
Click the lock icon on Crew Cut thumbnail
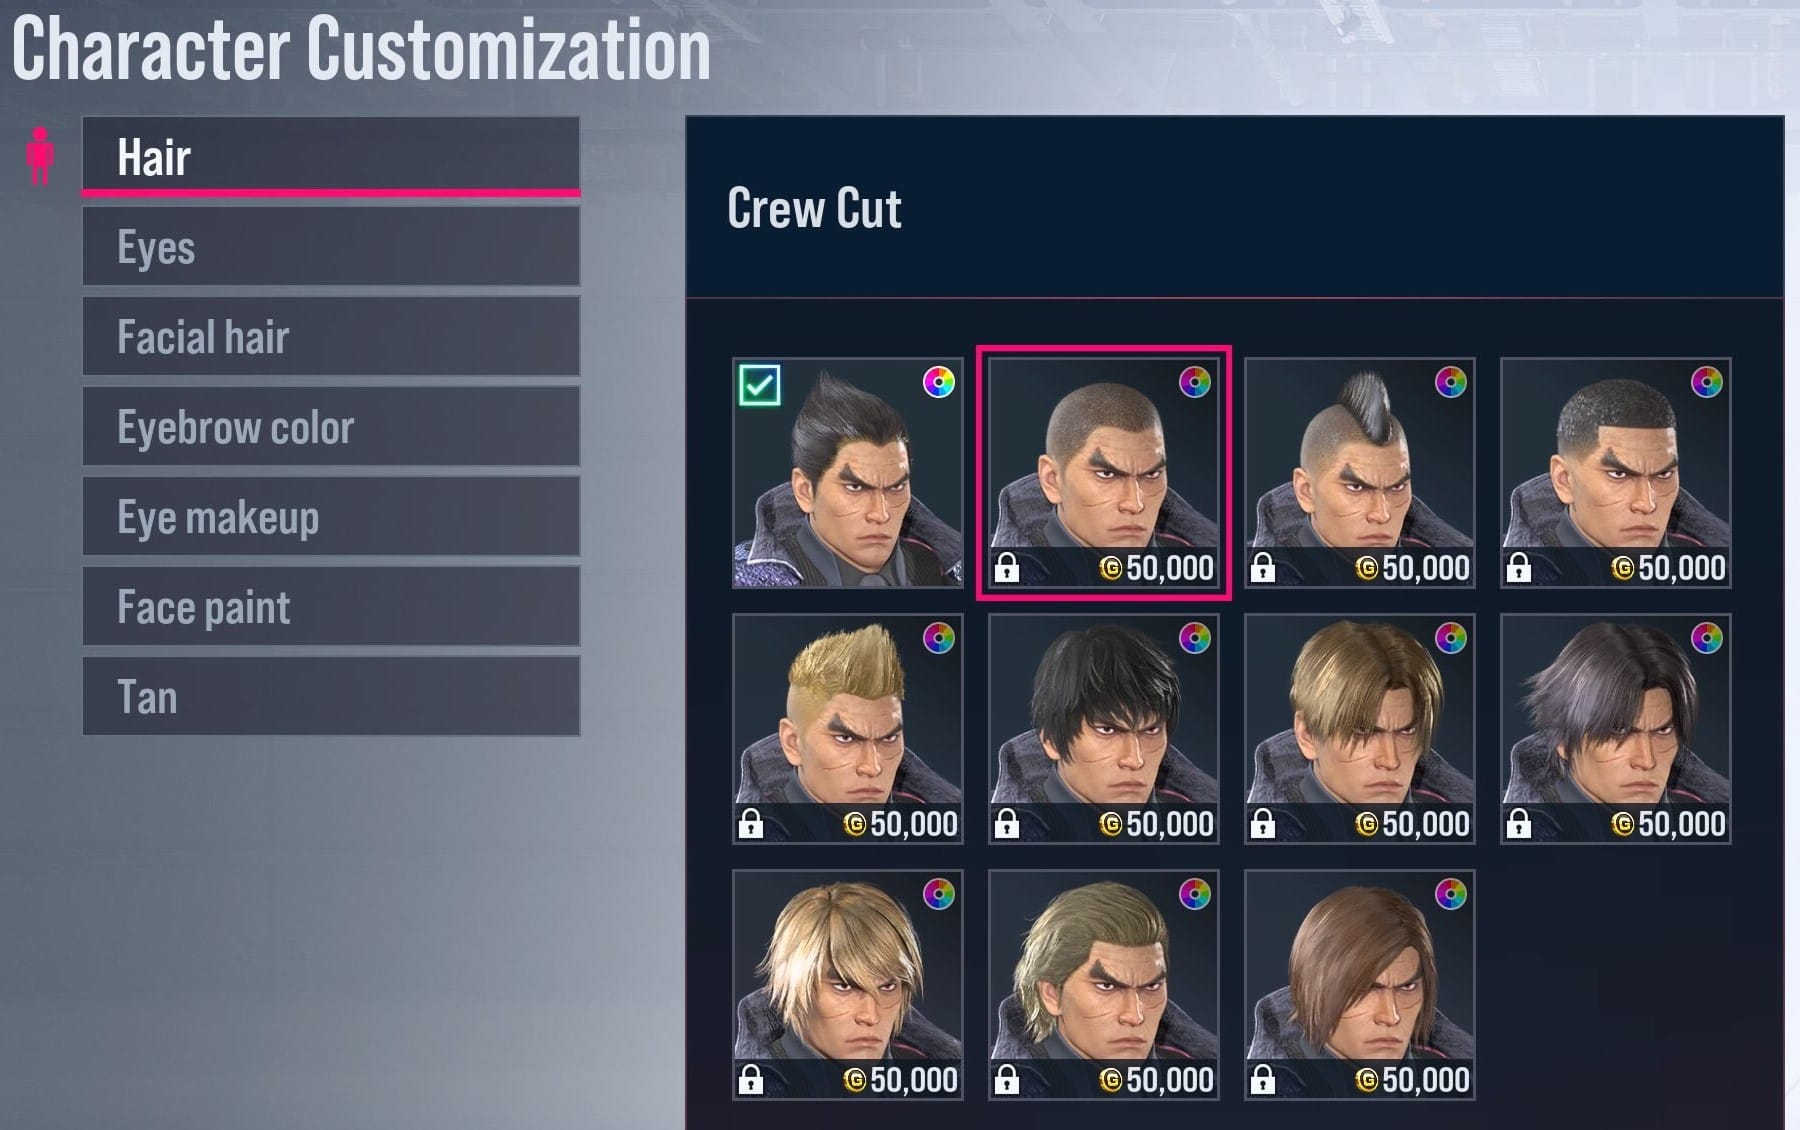click(1007, 568)
